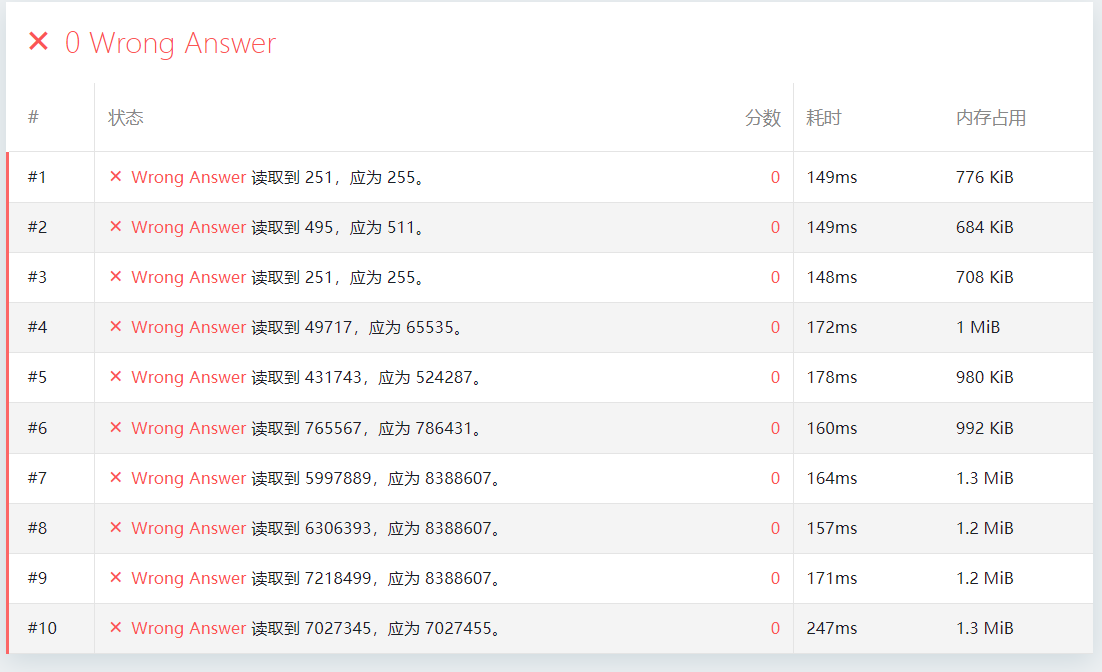Select the Wrong Answer status for test #3
Image resolution: width=1102 pixels, height=672 pixels.
(188, 277)
